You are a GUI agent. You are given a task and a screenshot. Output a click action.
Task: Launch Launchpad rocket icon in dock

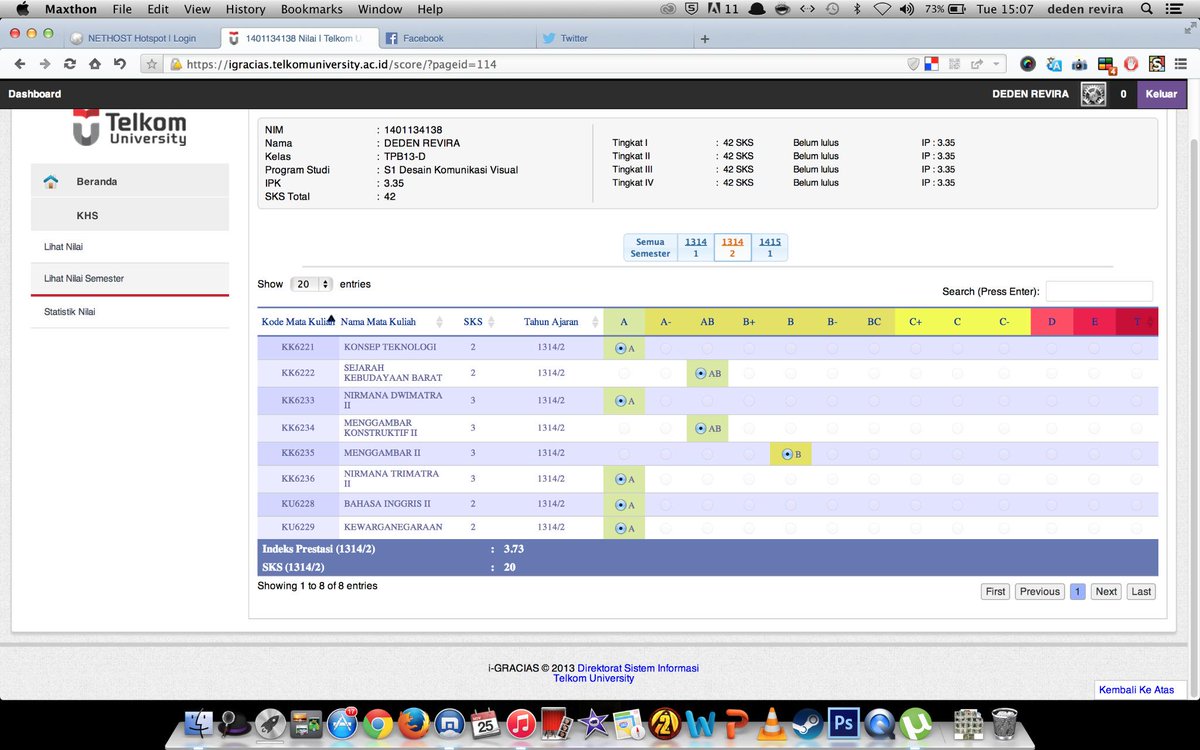click(x=270, y=723)
